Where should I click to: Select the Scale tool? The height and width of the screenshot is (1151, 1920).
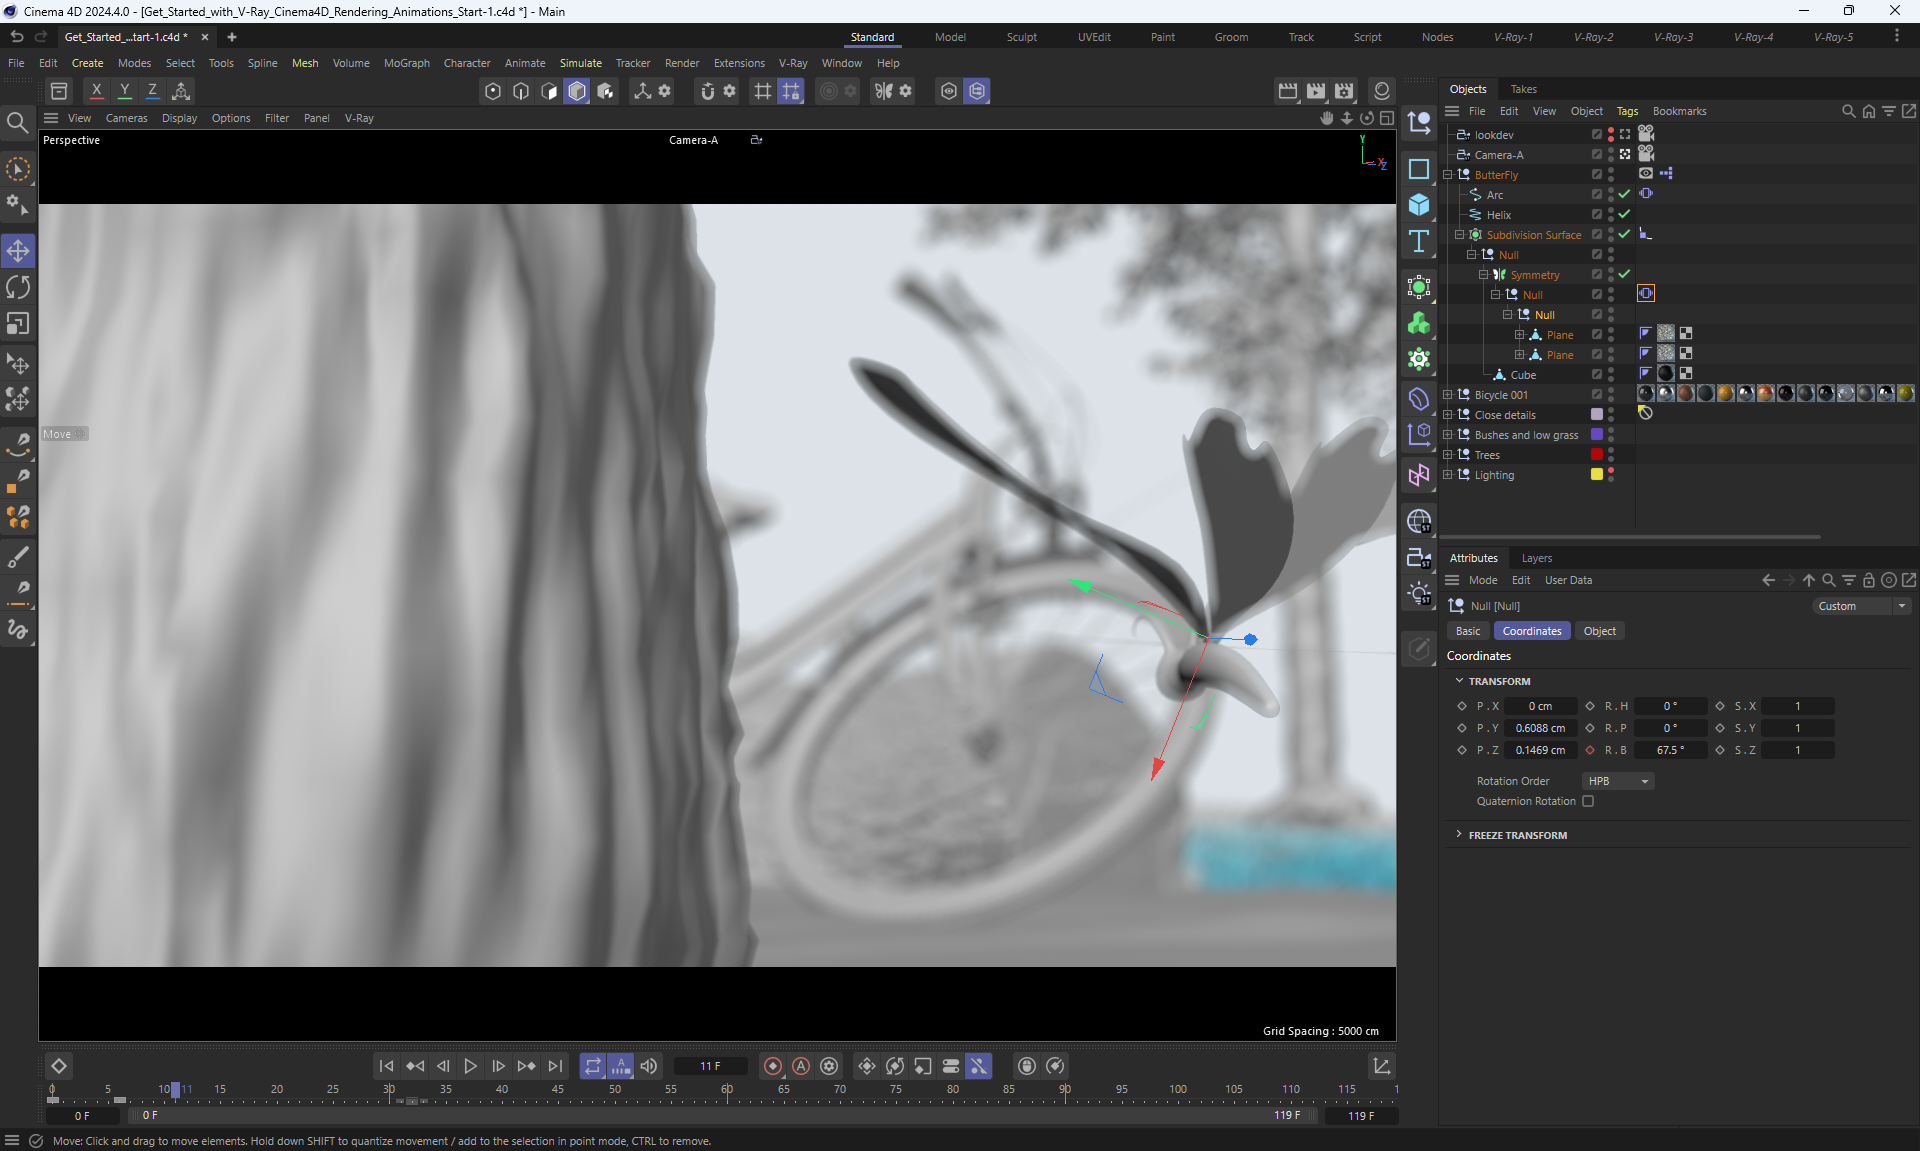pos(18,324)
